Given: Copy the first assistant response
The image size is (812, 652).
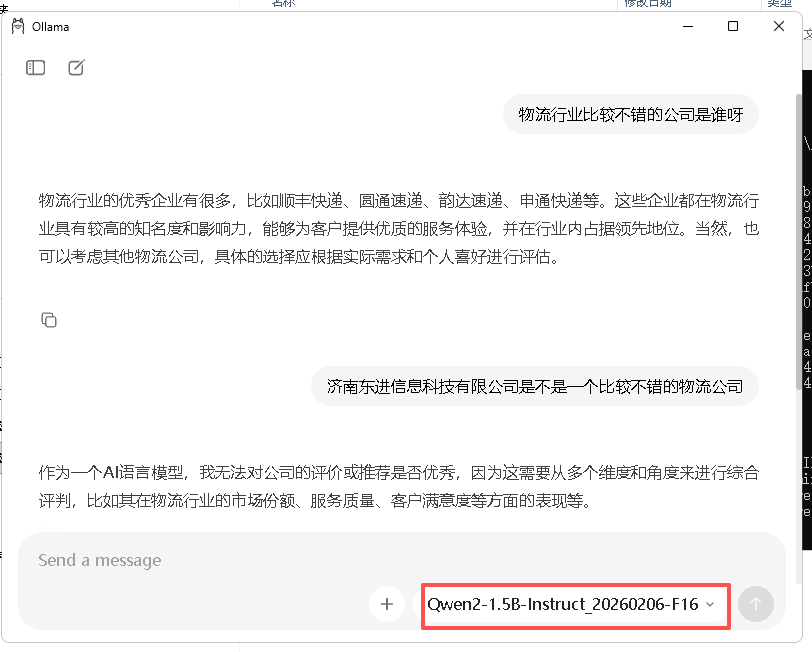Looking at the screenshot, I should point(49,320).
